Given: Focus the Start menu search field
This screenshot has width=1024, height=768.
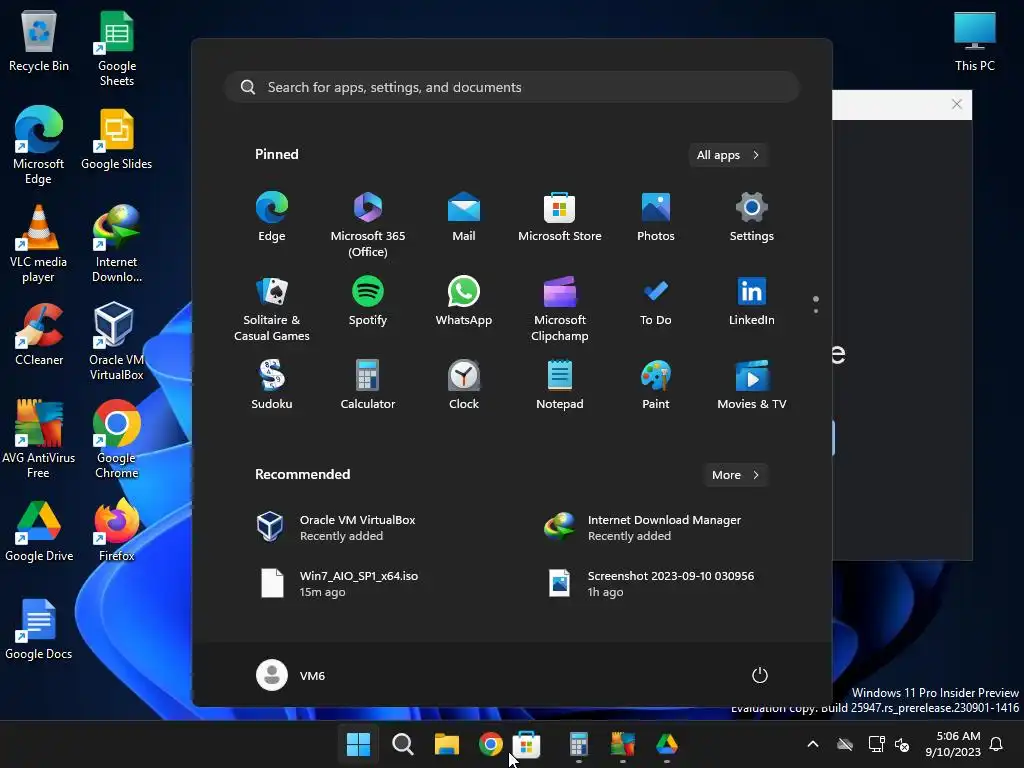Looking at the screenshot, I should (512, 87).
